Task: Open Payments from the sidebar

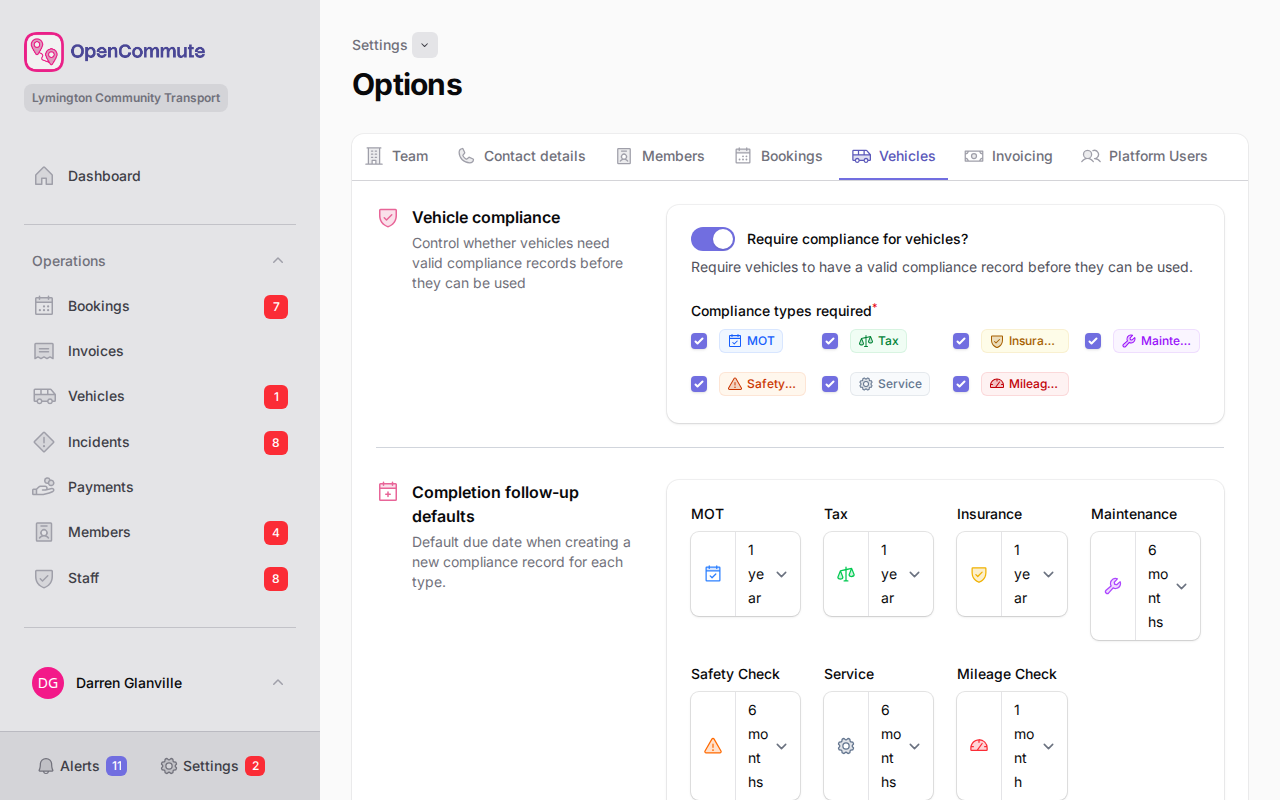Action: [160, 487]
